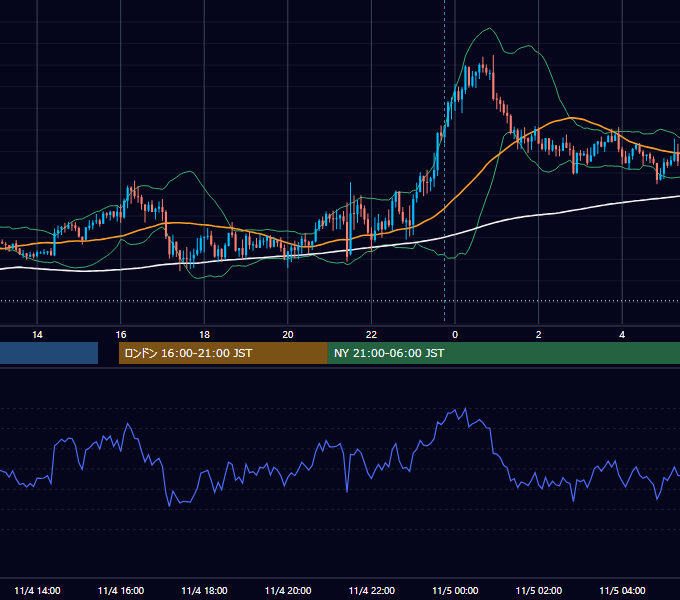Click the hour label 16 on price chart axis

coord(121,335)
